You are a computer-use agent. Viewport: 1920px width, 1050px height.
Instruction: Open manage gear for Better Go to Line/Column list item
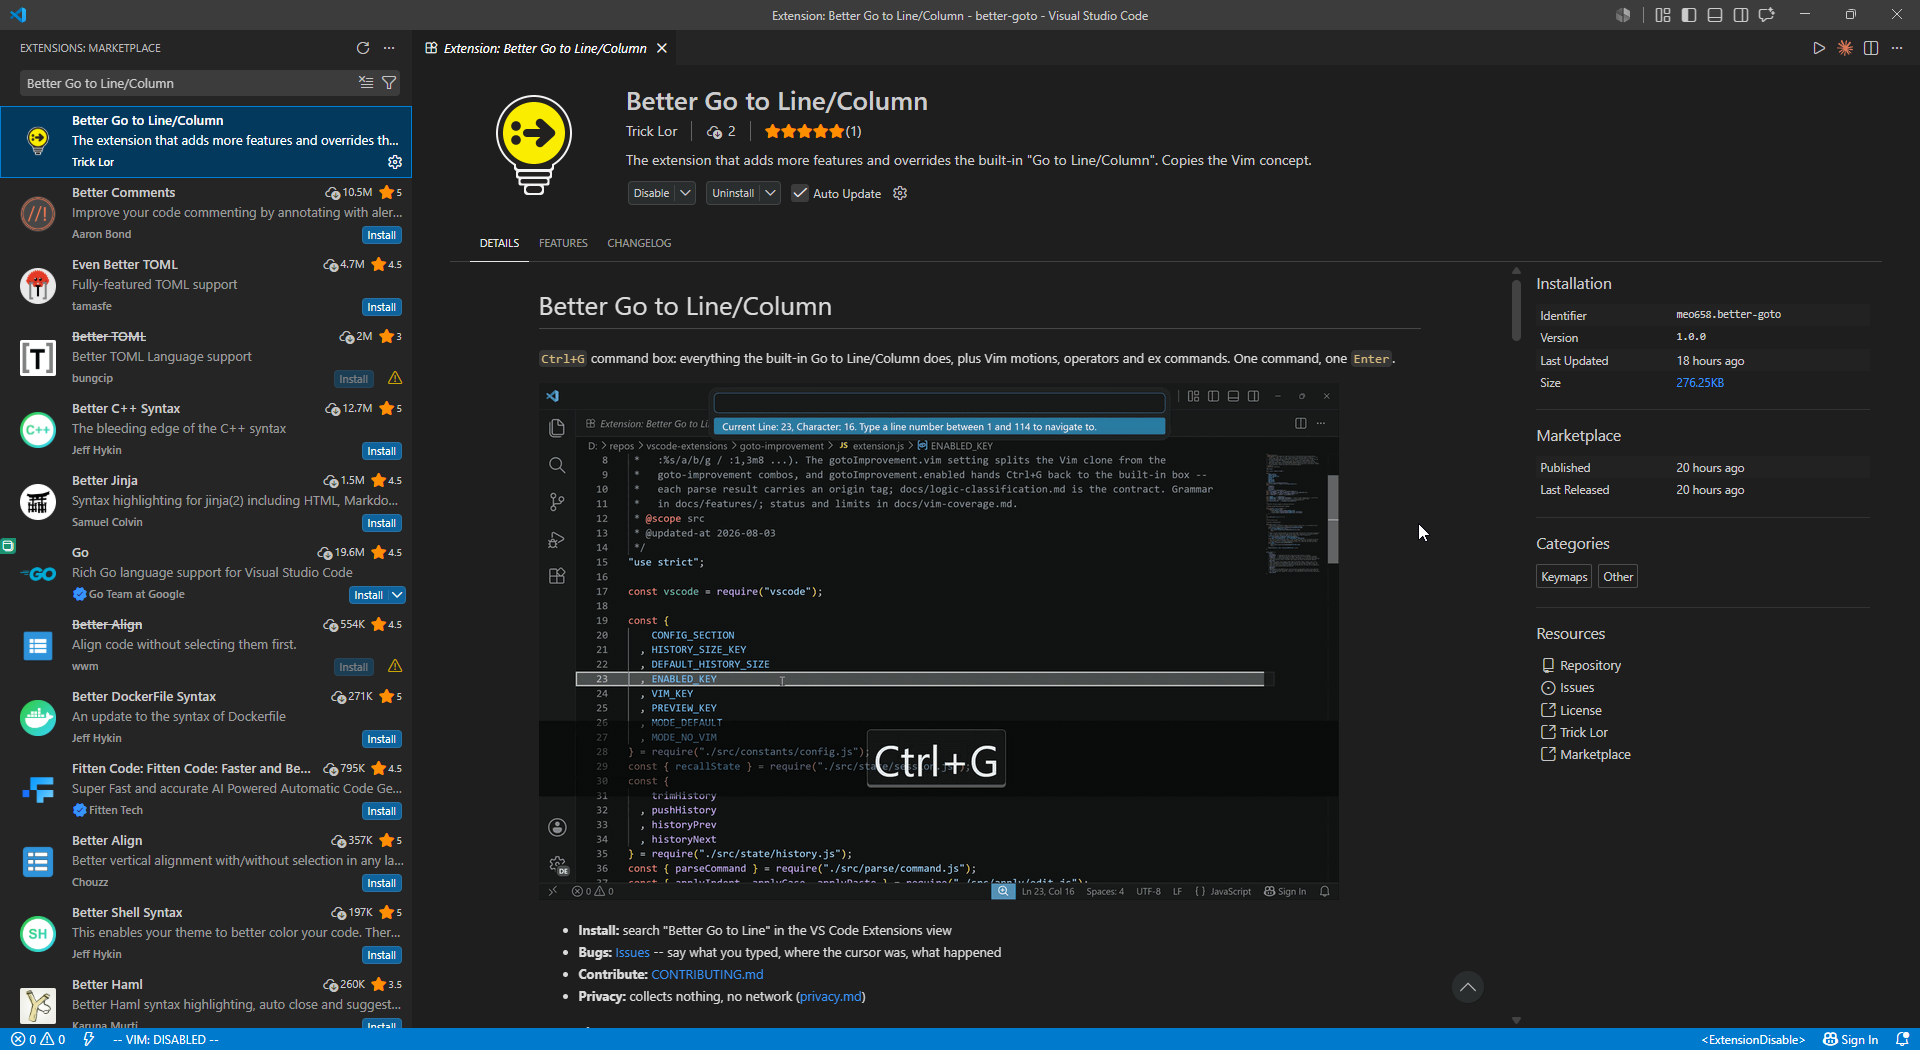coord(395,162)
